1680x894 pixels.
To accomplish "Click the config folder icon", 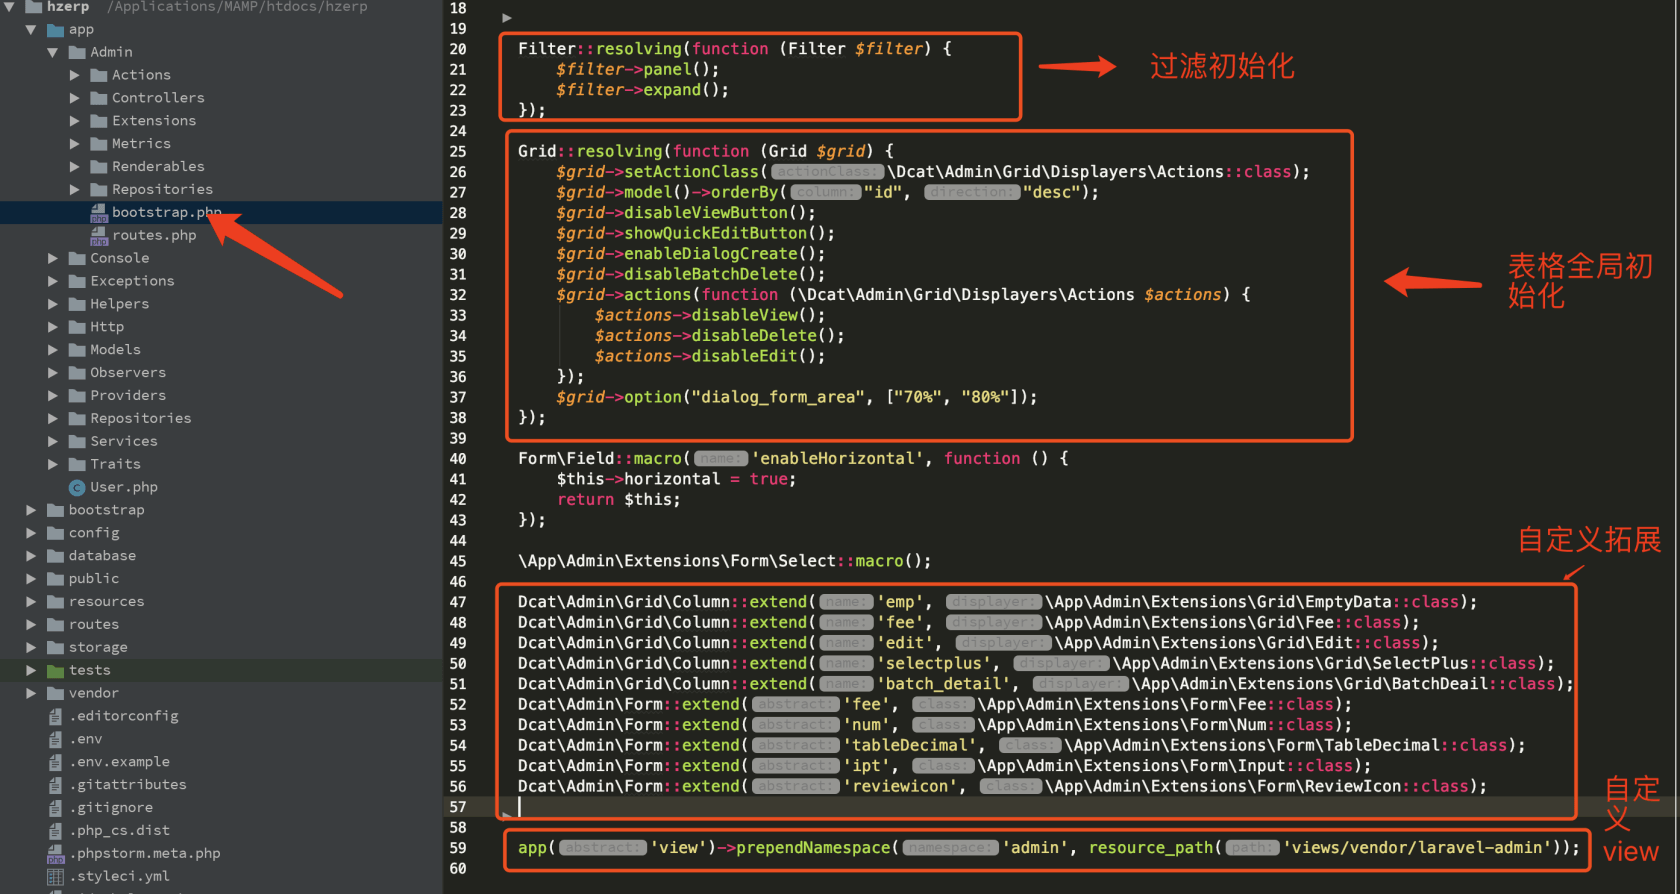I will (x=55, y=533).
